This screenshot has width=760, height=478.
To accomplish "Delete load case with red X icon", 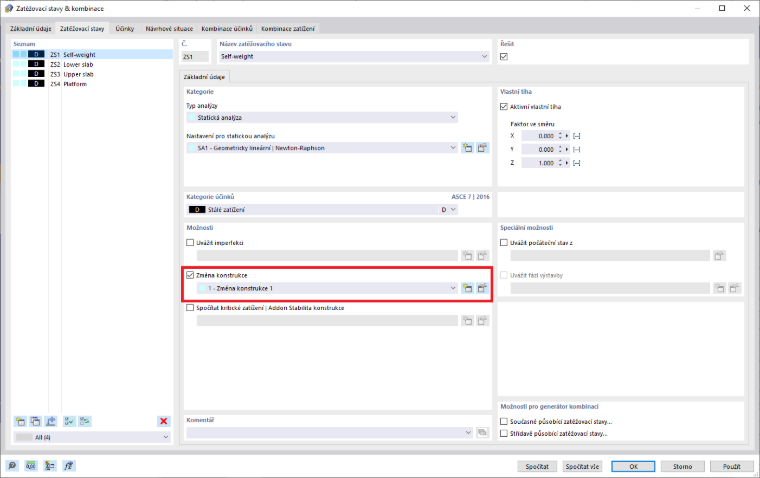I will click(164, 421).
